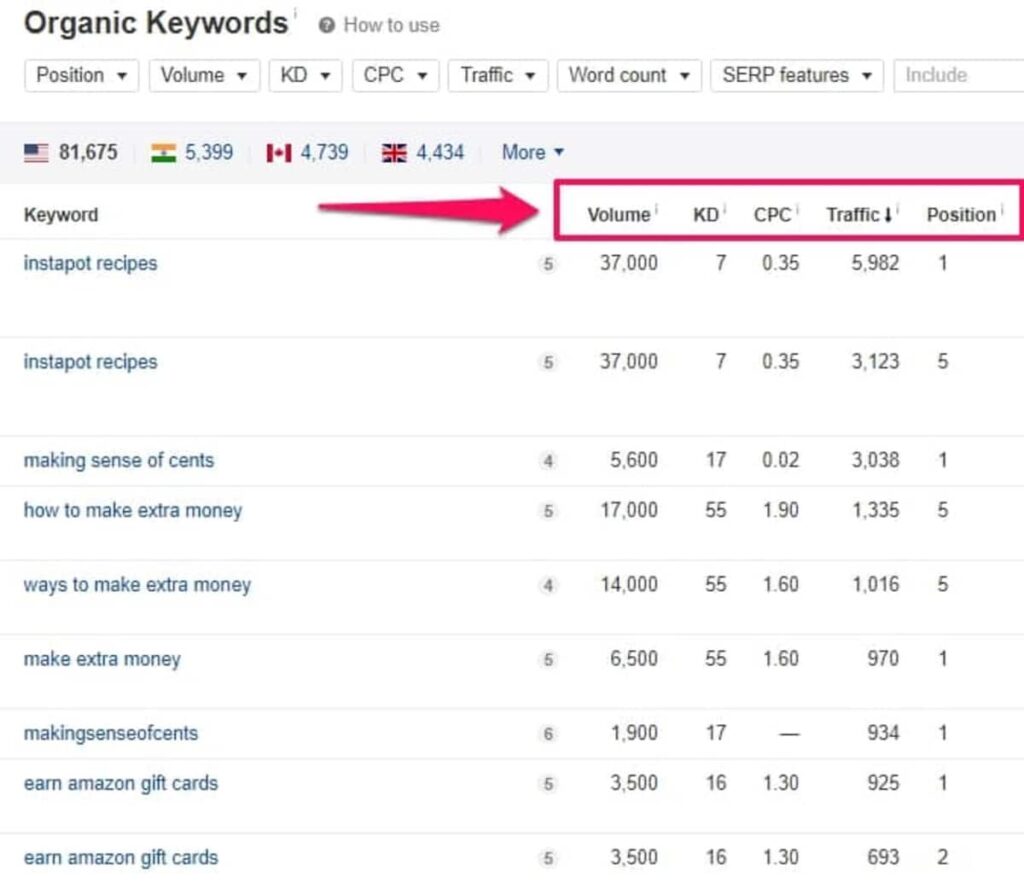This screenshot has height=893, width=1024.
Task: Click the Organic Keywords page heading
Action: (x=155, y=23)
